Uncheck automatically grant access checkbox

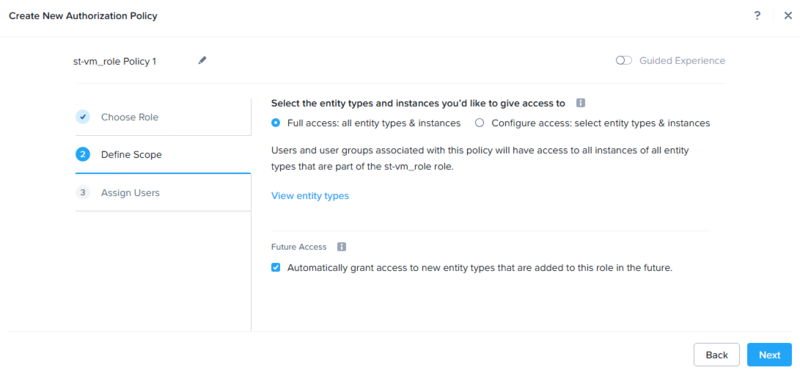coord(276,267)
